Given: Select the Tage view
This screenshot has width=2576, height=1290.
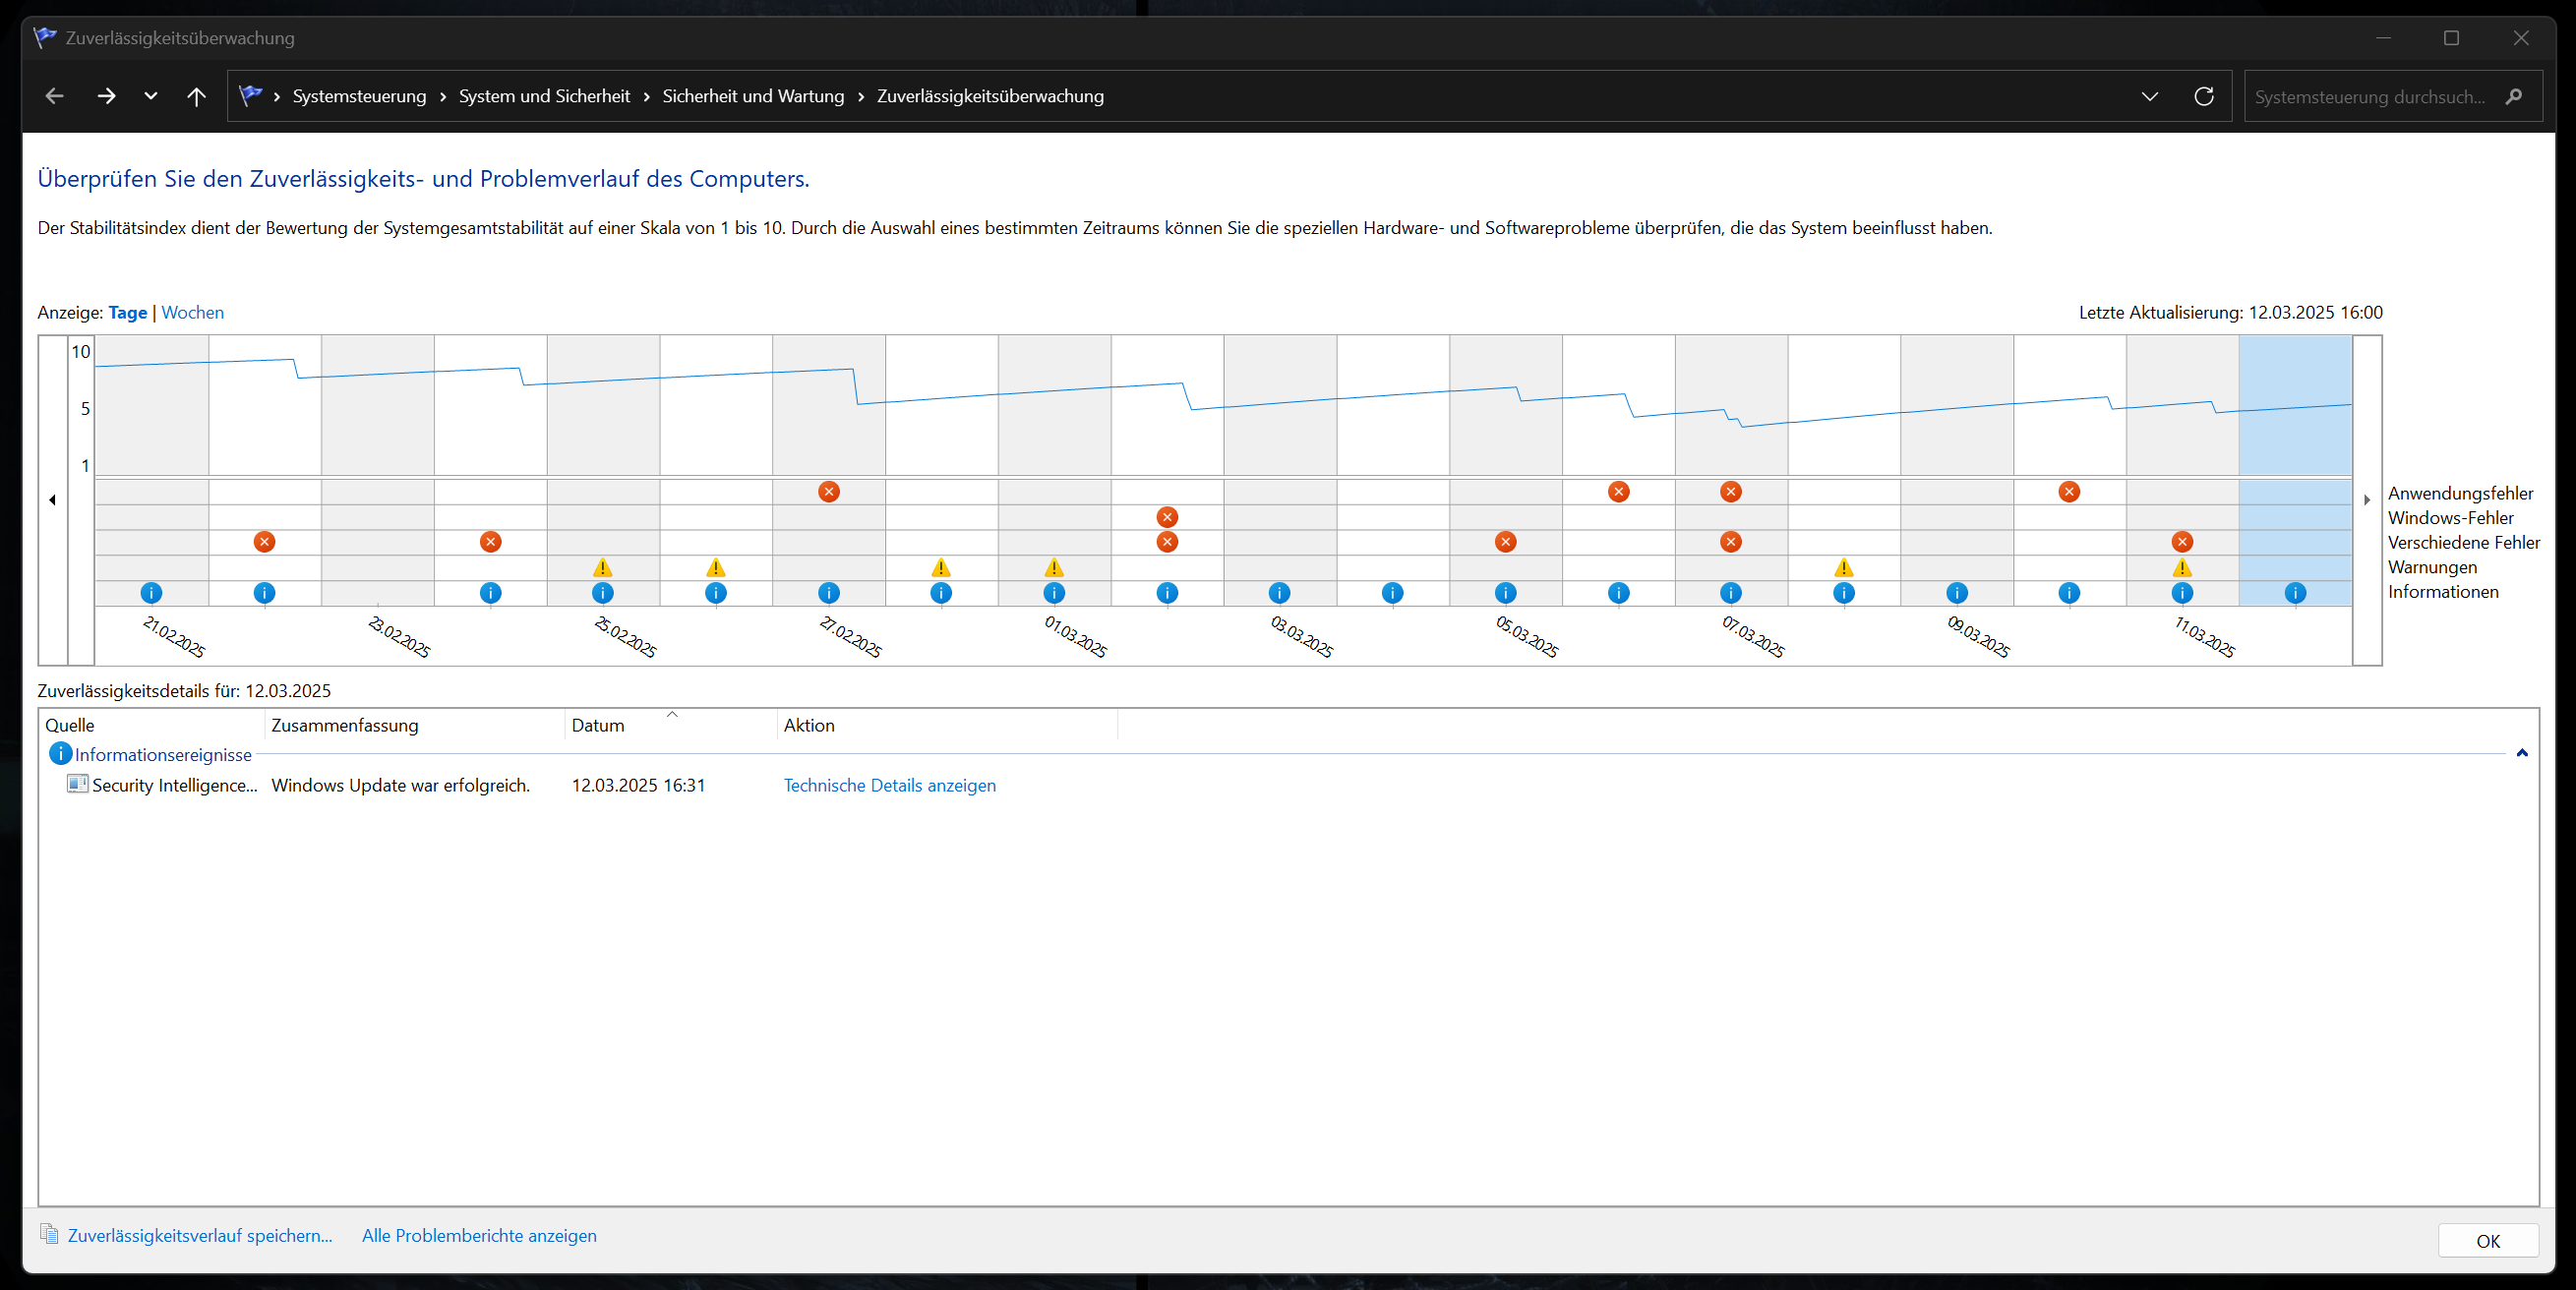Looking at the screenshot, I should [127, 312].
